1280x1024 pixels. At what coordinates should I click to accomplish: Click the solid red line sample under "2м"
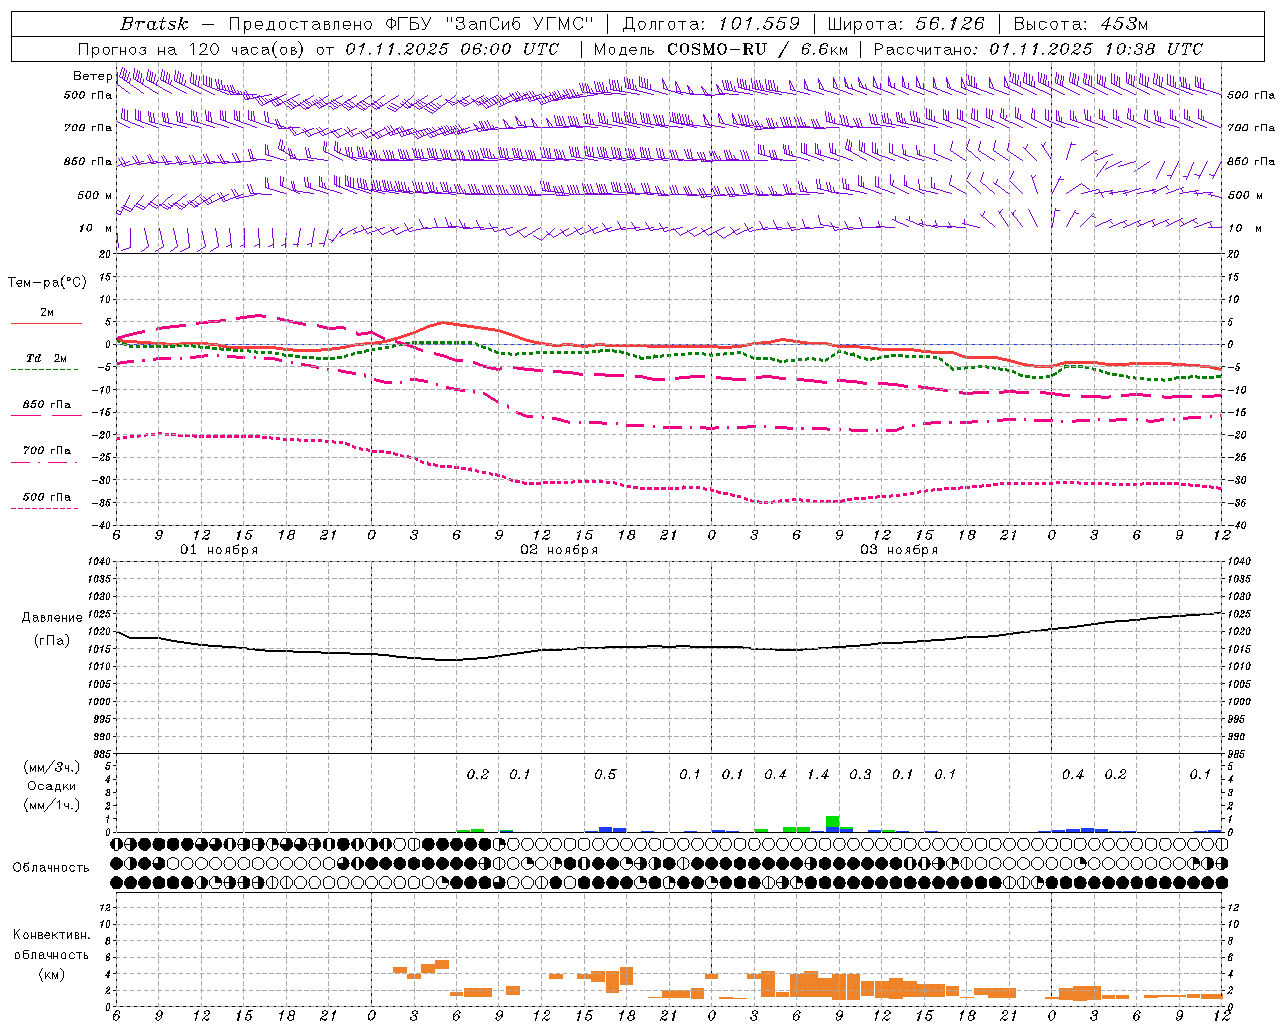[46, 323]
